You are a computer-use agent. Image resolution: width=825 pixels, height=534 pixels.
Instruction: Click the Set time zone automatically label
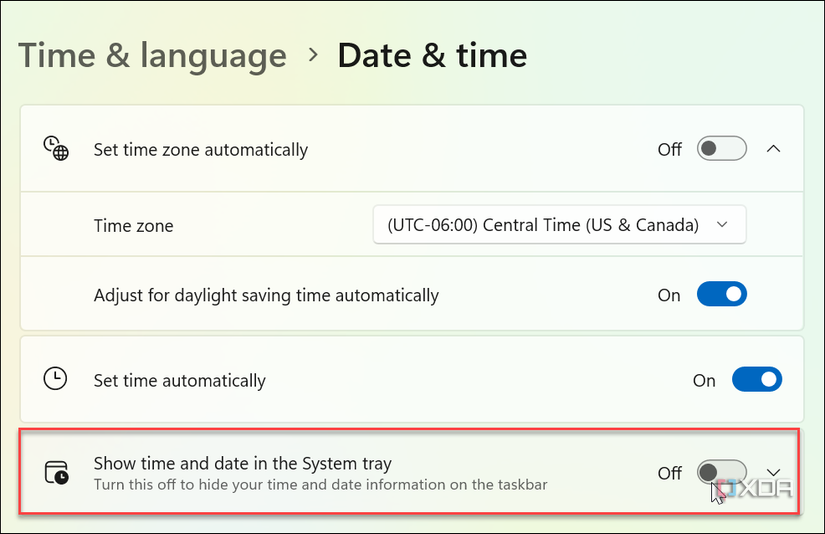[x=200, y=150]
